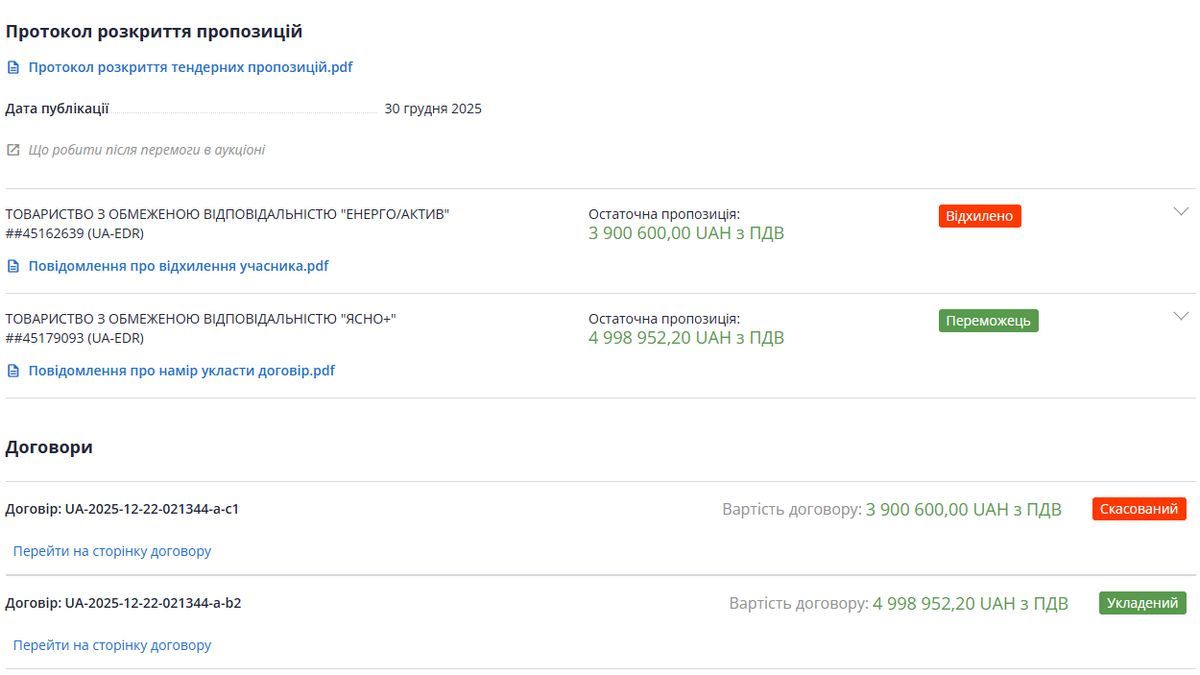This screenshot has width=1200, height=675.
Task: Click file icon beside participant rejection notice
Action: (13, 267)
